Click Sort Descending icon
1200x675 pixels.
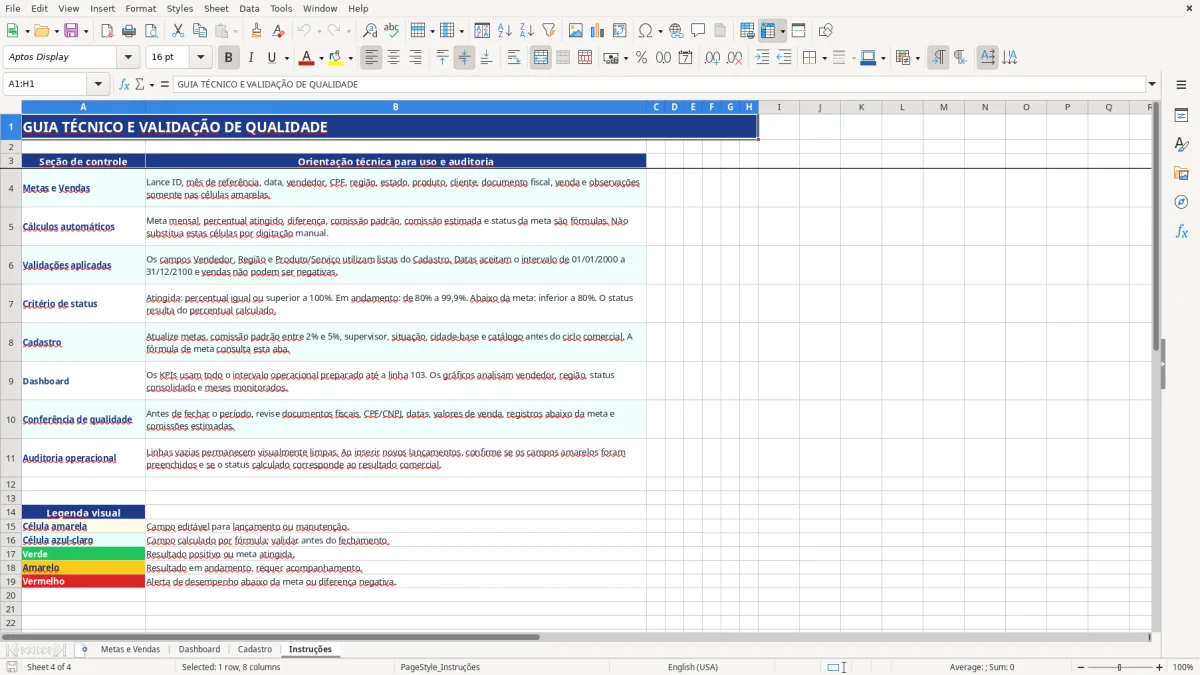point(527,31)
